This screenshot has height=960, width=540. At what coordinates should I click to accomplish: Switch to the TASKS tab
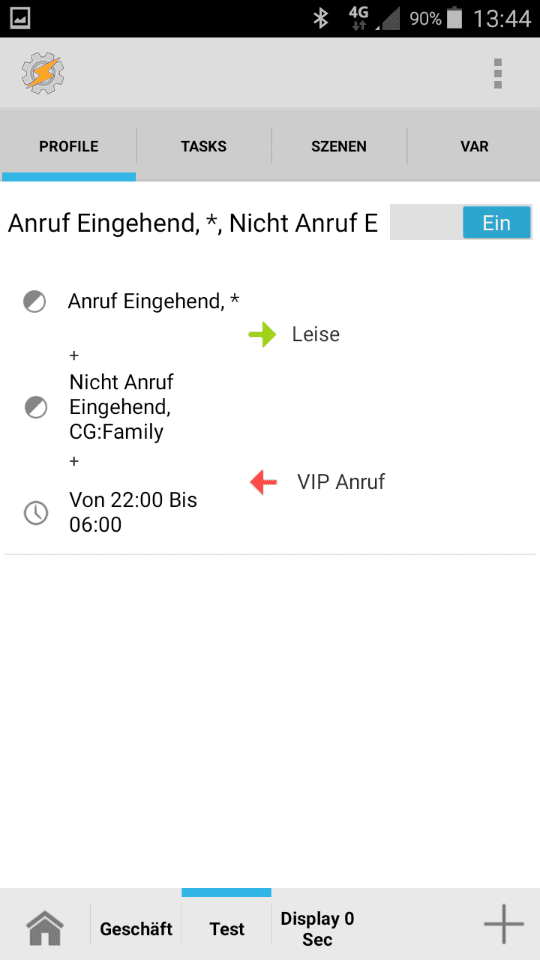[x=204, y=146]
